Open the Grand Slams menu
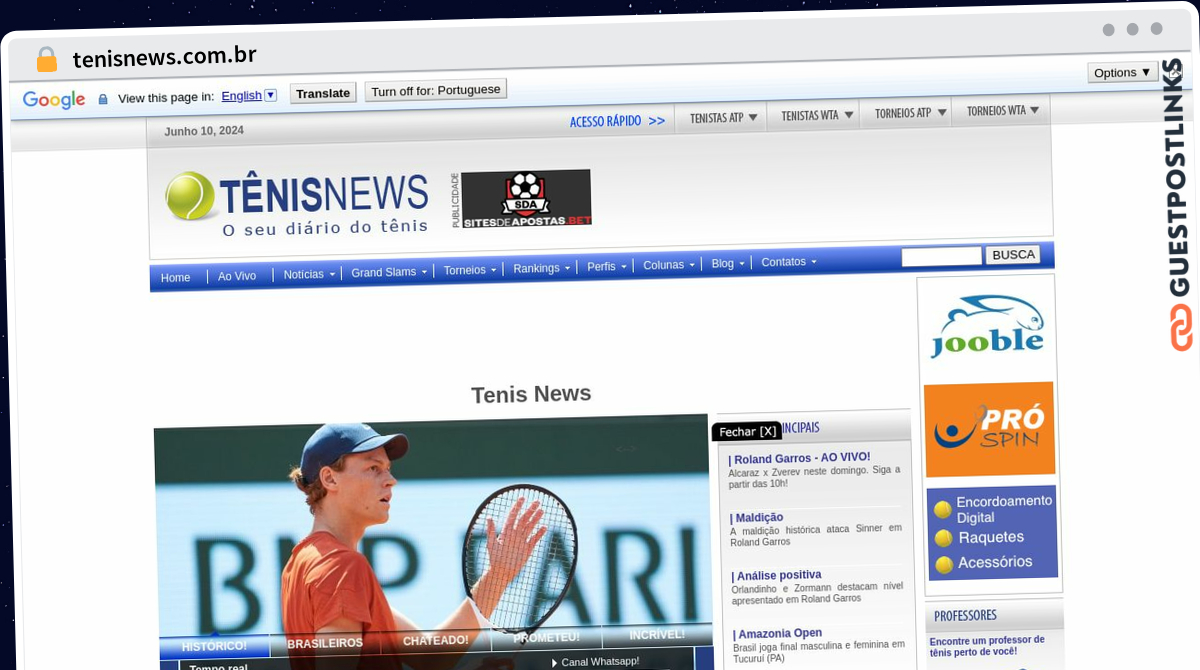This screenshot has width=1200, height=670. (389, 272)
